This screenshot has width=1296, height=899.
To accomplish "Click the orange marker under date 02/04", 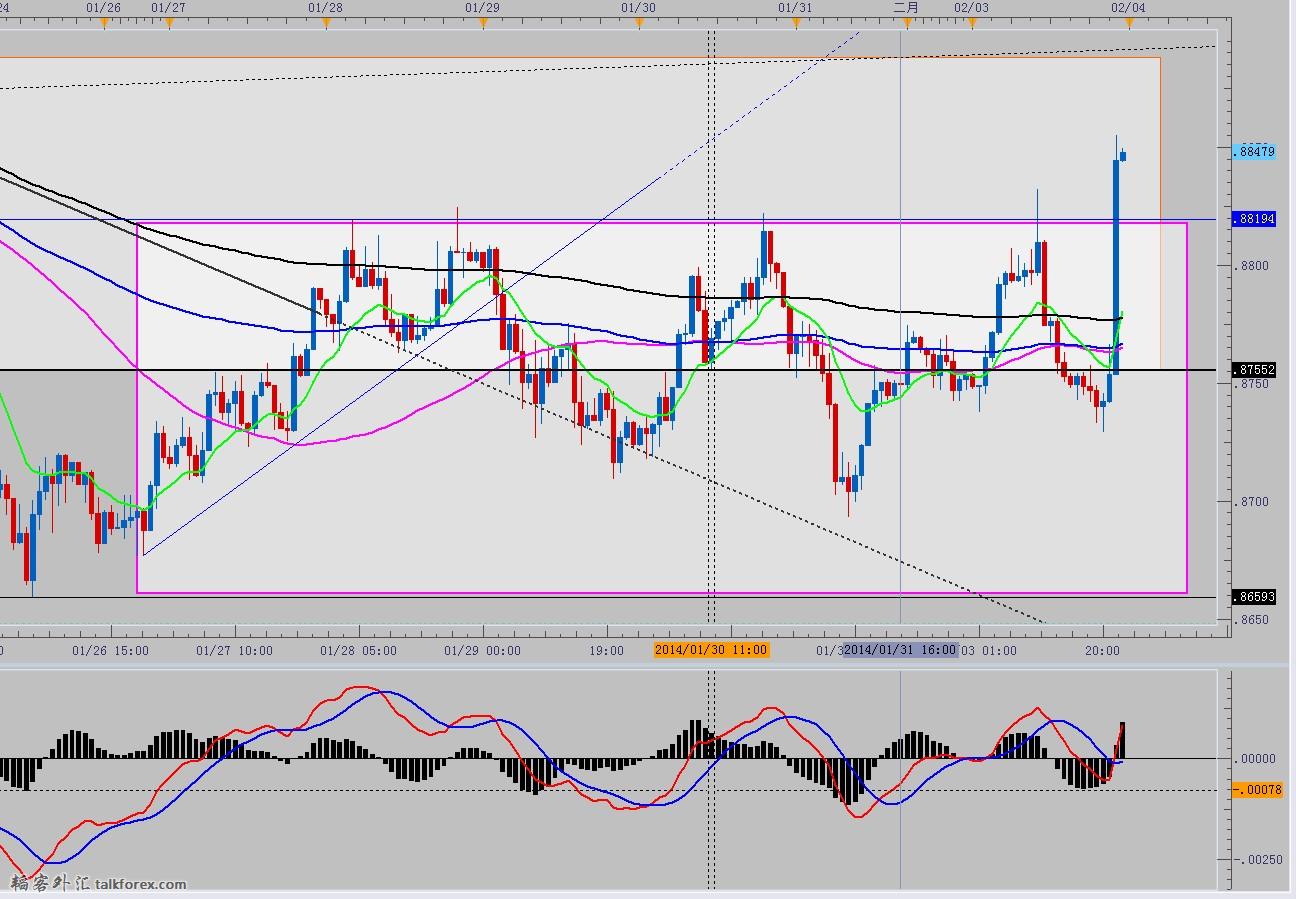I will [x=1129, y=24].
